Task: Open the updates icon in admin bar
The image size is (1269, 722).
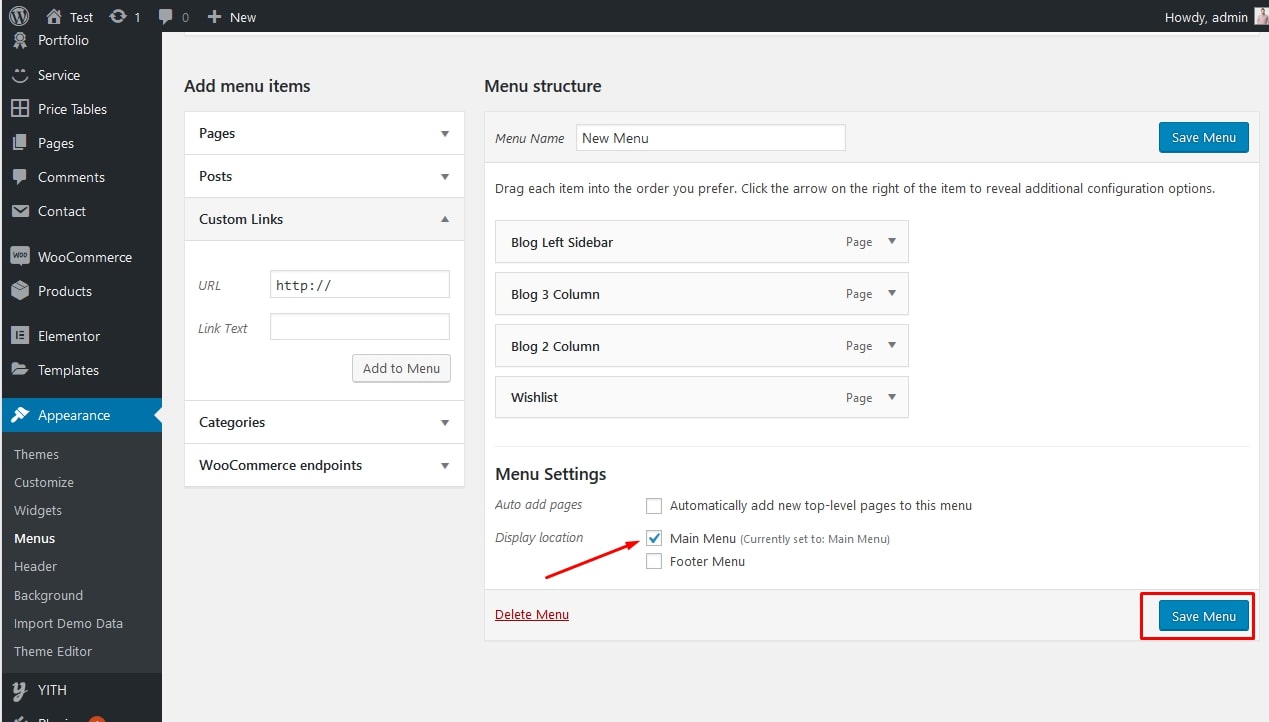Action: (118, 17)
